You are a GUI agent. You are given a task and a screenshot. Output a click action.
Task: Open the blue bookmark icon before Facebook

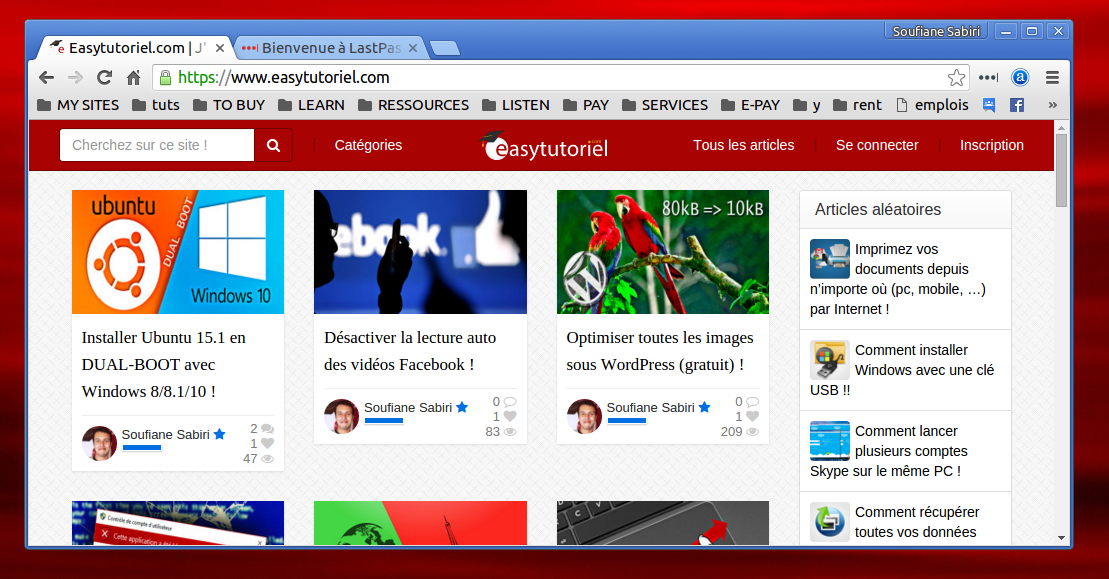pos(989,105)
